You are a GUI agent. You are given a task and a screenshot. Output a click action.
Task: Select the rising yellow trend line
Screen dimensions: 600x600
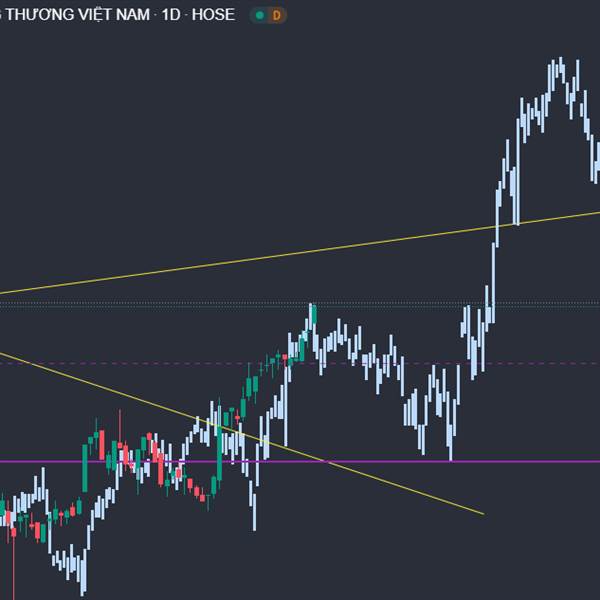coord(300,253)
